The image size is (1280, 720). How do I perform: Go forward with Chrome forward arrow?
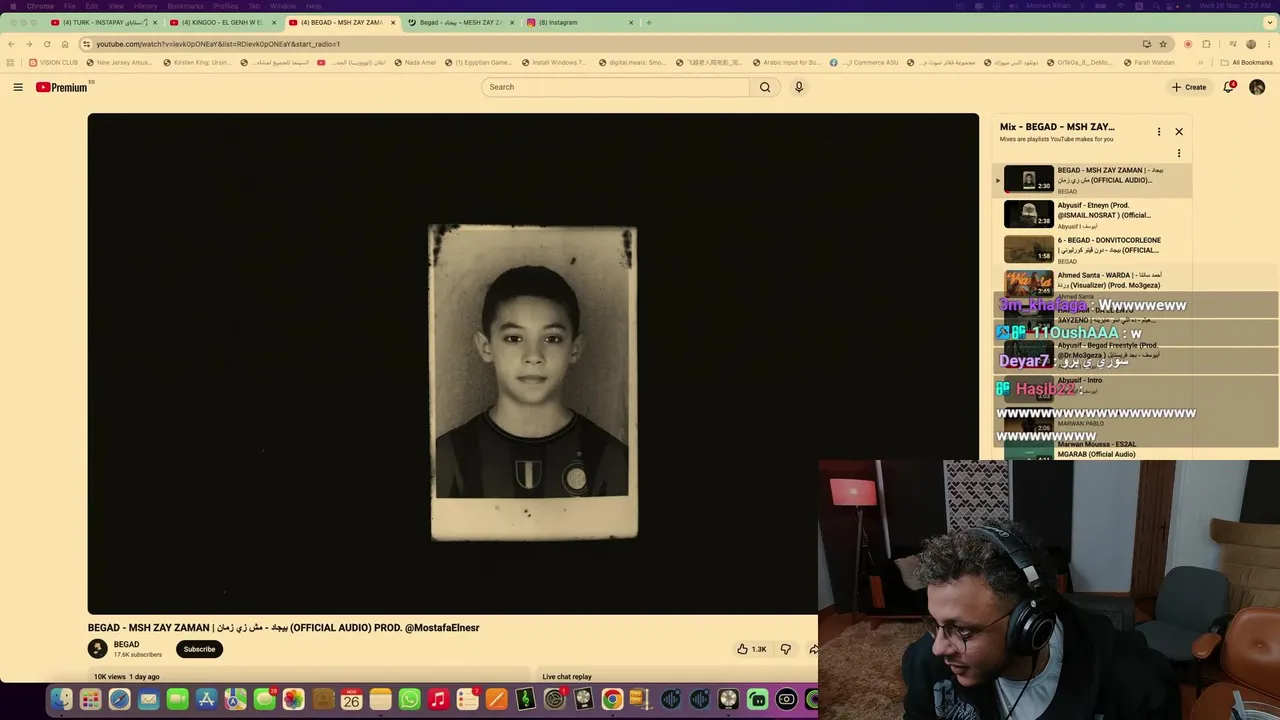(x=28, y=44)
